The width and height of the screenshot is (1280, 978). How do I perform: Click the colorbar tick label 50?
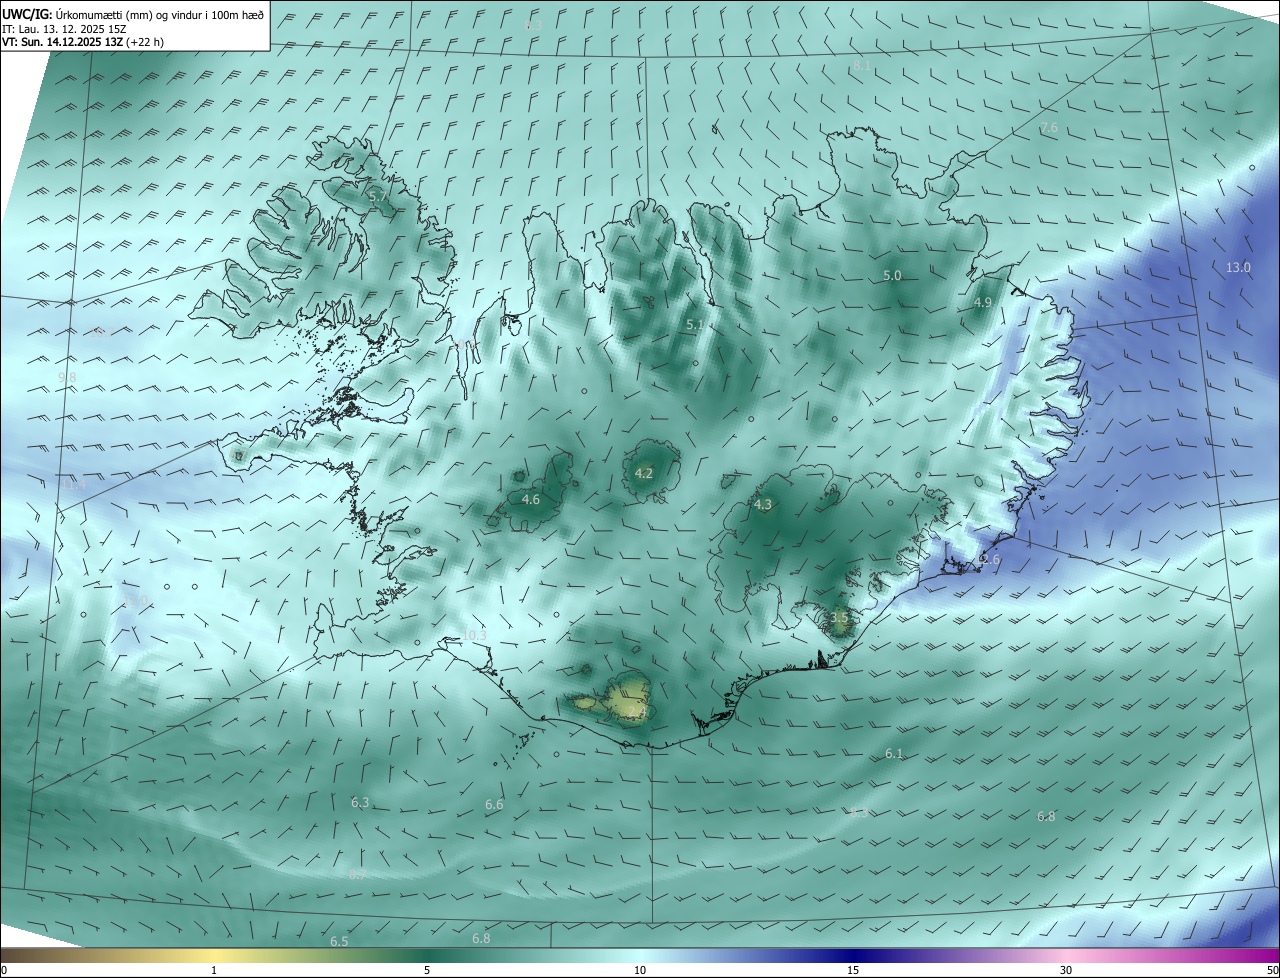1272,970
